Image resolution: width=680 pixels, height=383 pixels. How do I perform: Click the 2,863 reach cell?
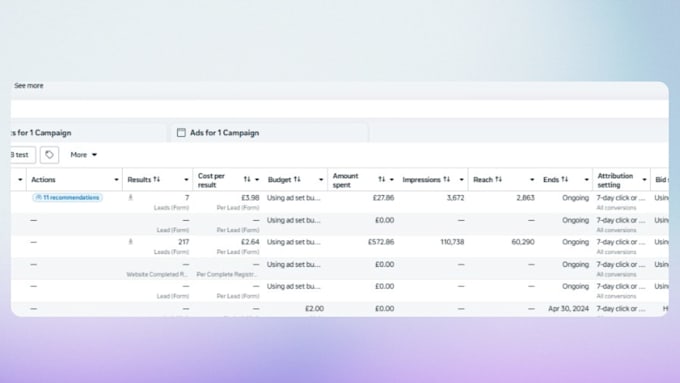tap(526, 198)
